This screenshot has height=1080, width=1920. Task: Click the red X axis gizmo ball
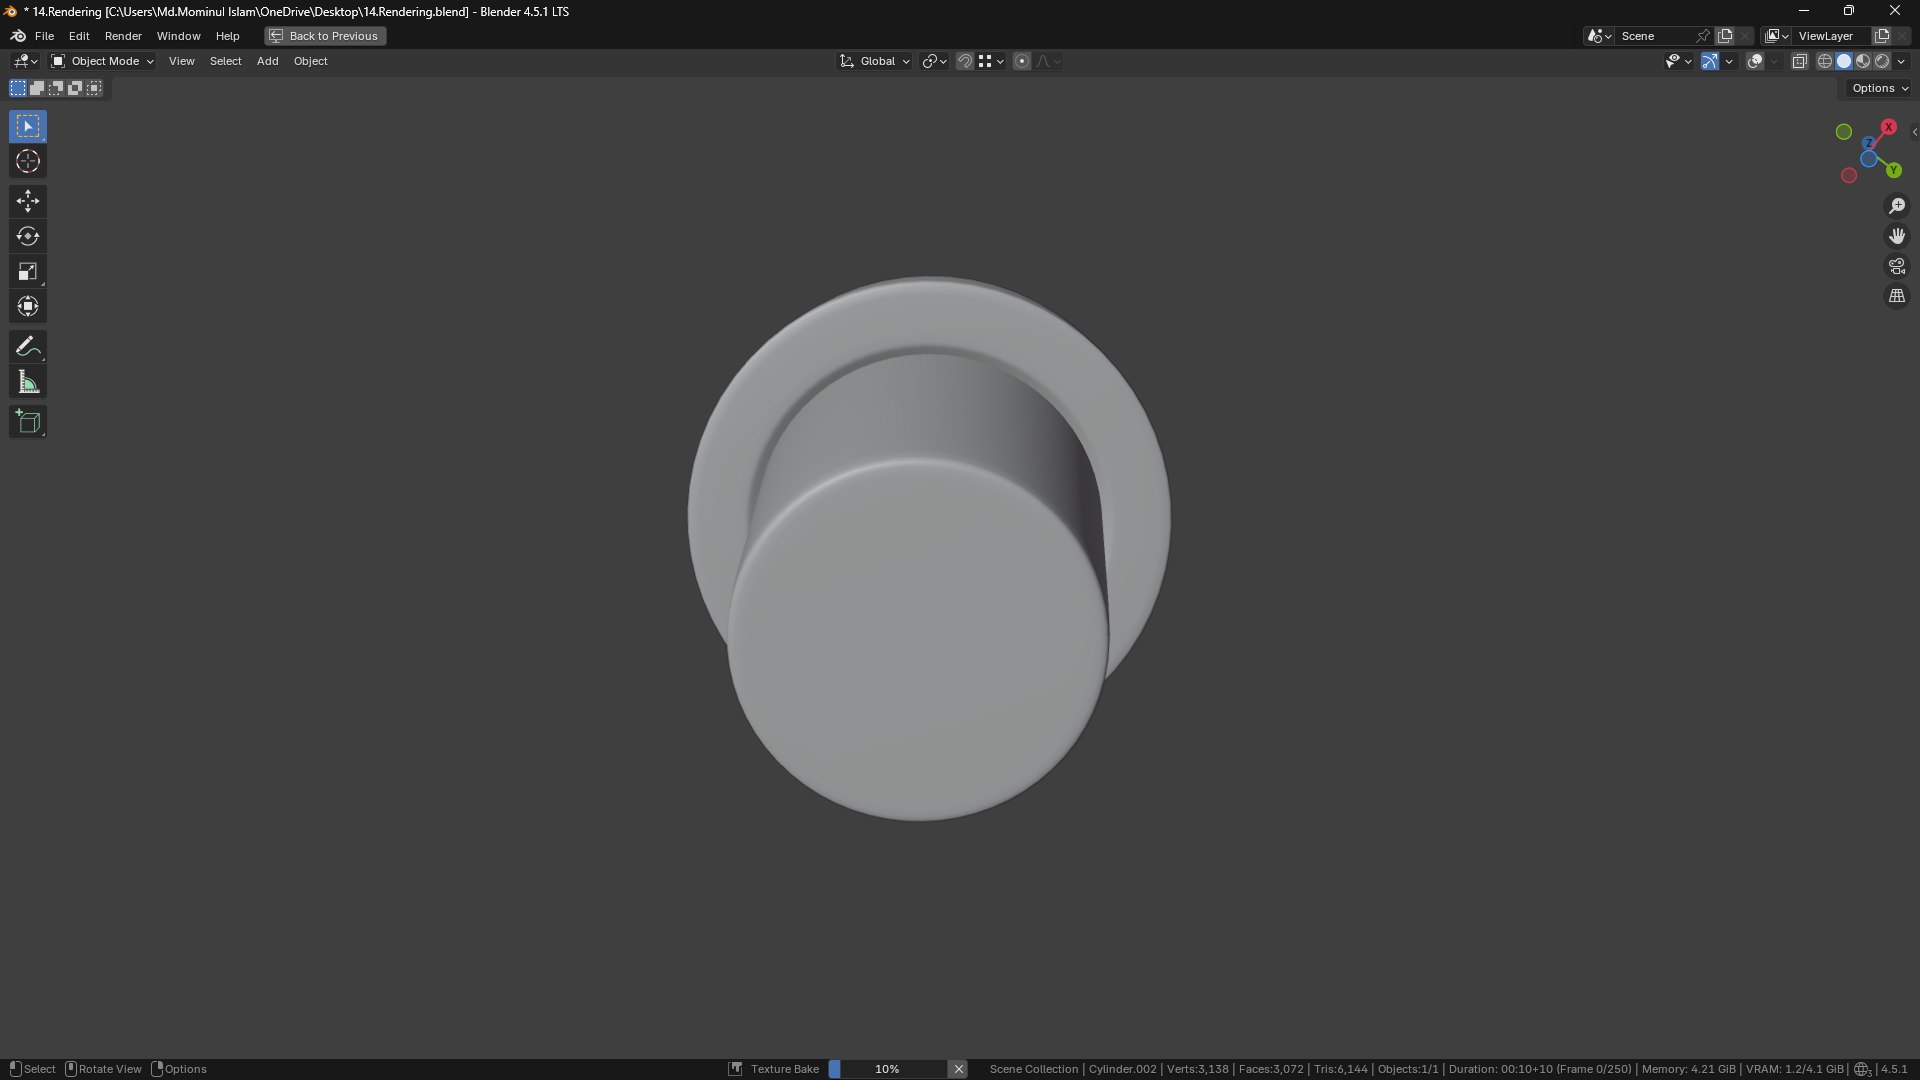1888,127
